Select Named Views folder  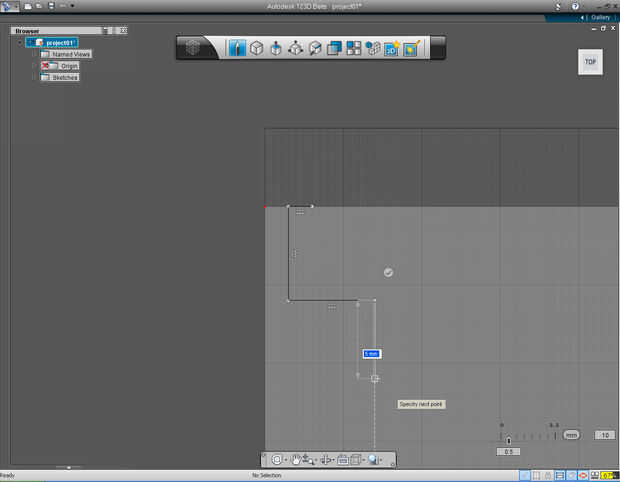66,54
